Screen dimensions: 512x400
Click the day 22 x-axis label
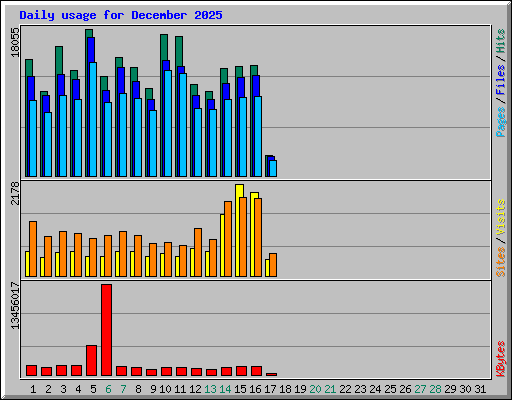pyautogui.click(x=345, y=389)
